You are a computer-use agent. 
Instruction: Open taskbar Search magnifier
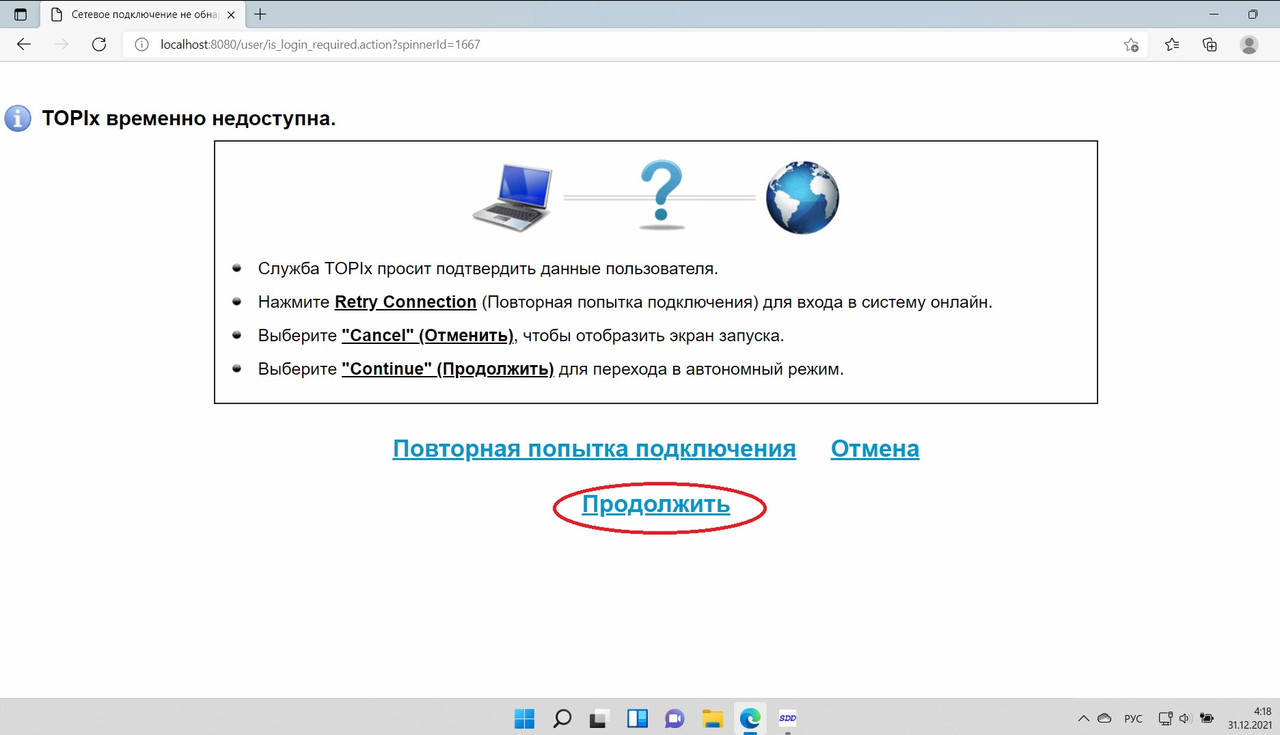click(562, 718)
